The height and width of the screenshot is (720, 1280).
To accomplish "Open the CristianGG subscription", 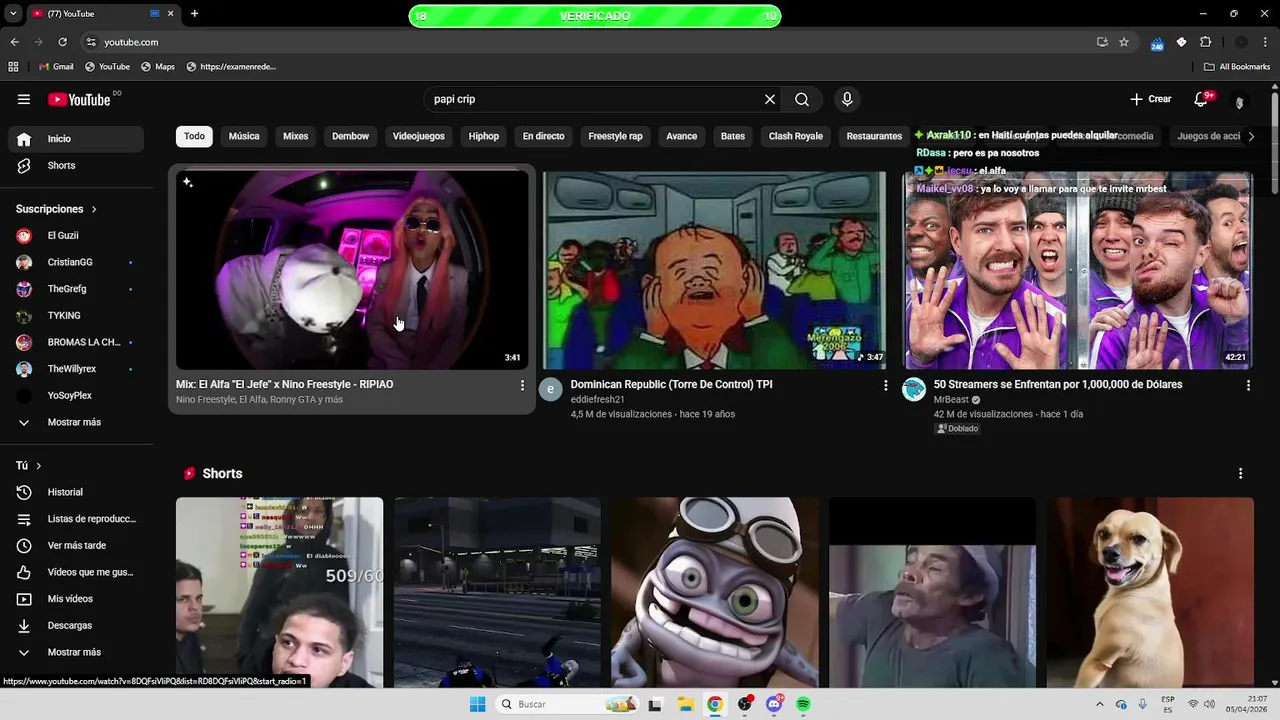I will [x=76, y=262].
